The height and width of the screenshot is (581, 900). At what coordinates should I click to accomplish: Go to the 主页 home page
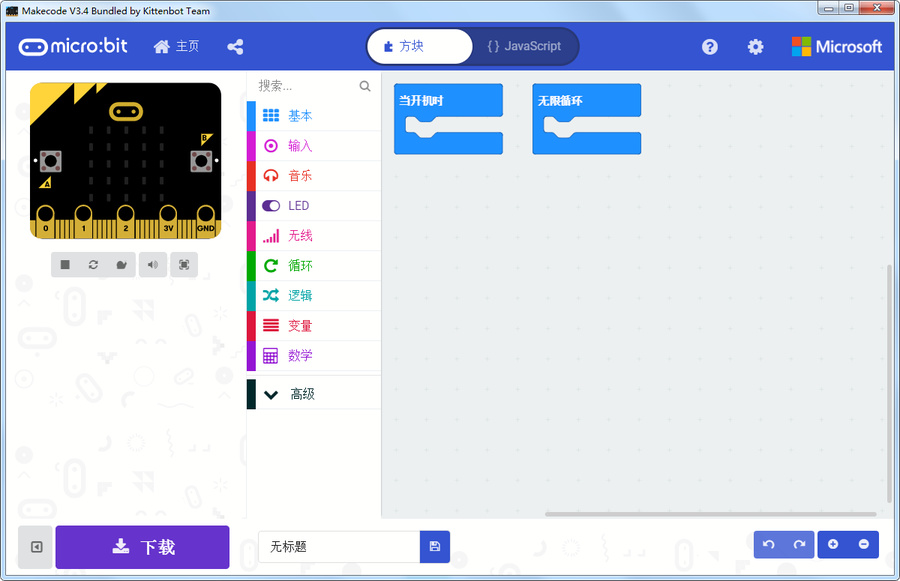[176, 46]
